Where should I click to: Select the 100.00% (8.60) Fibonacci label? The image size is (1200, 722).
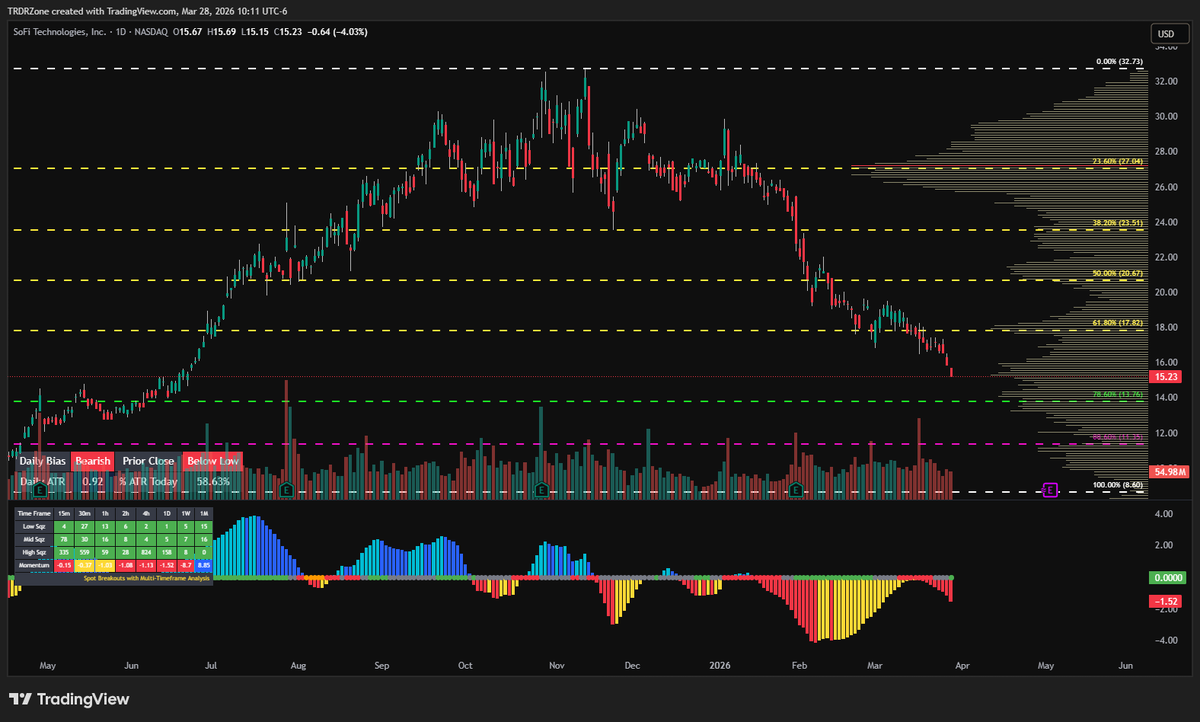(1117, 485)
